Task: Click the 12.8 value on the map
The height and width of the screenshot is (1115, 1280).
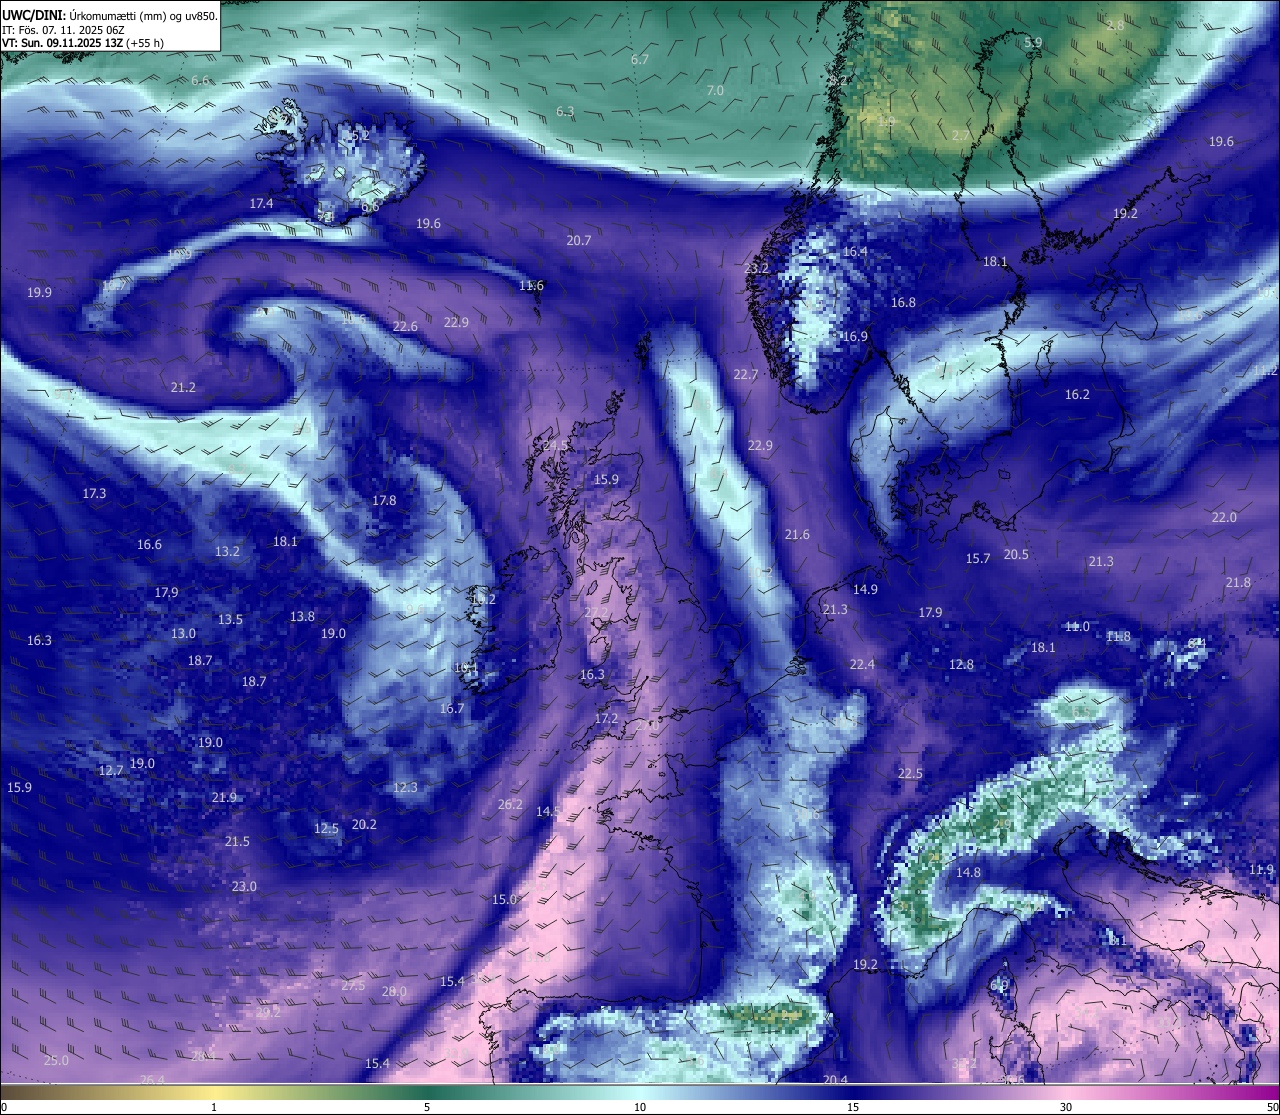Action: click(961, 665)
